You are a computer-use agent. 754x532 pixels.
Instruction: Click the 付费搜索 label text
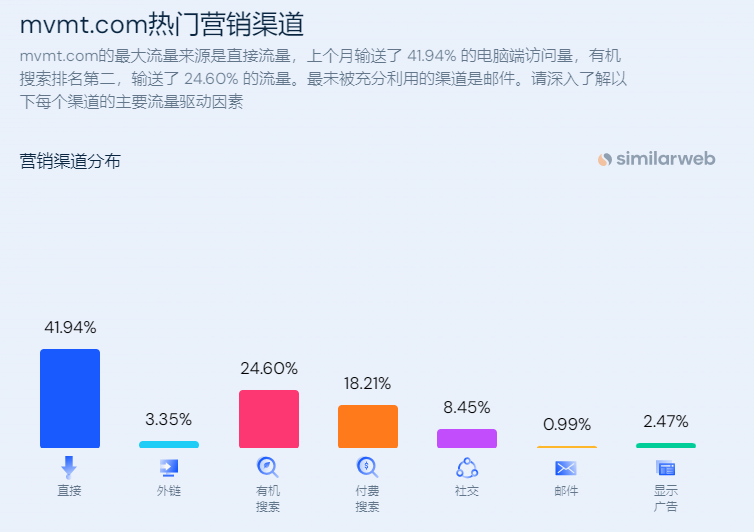pyautogui.click(x=367, y=499)
